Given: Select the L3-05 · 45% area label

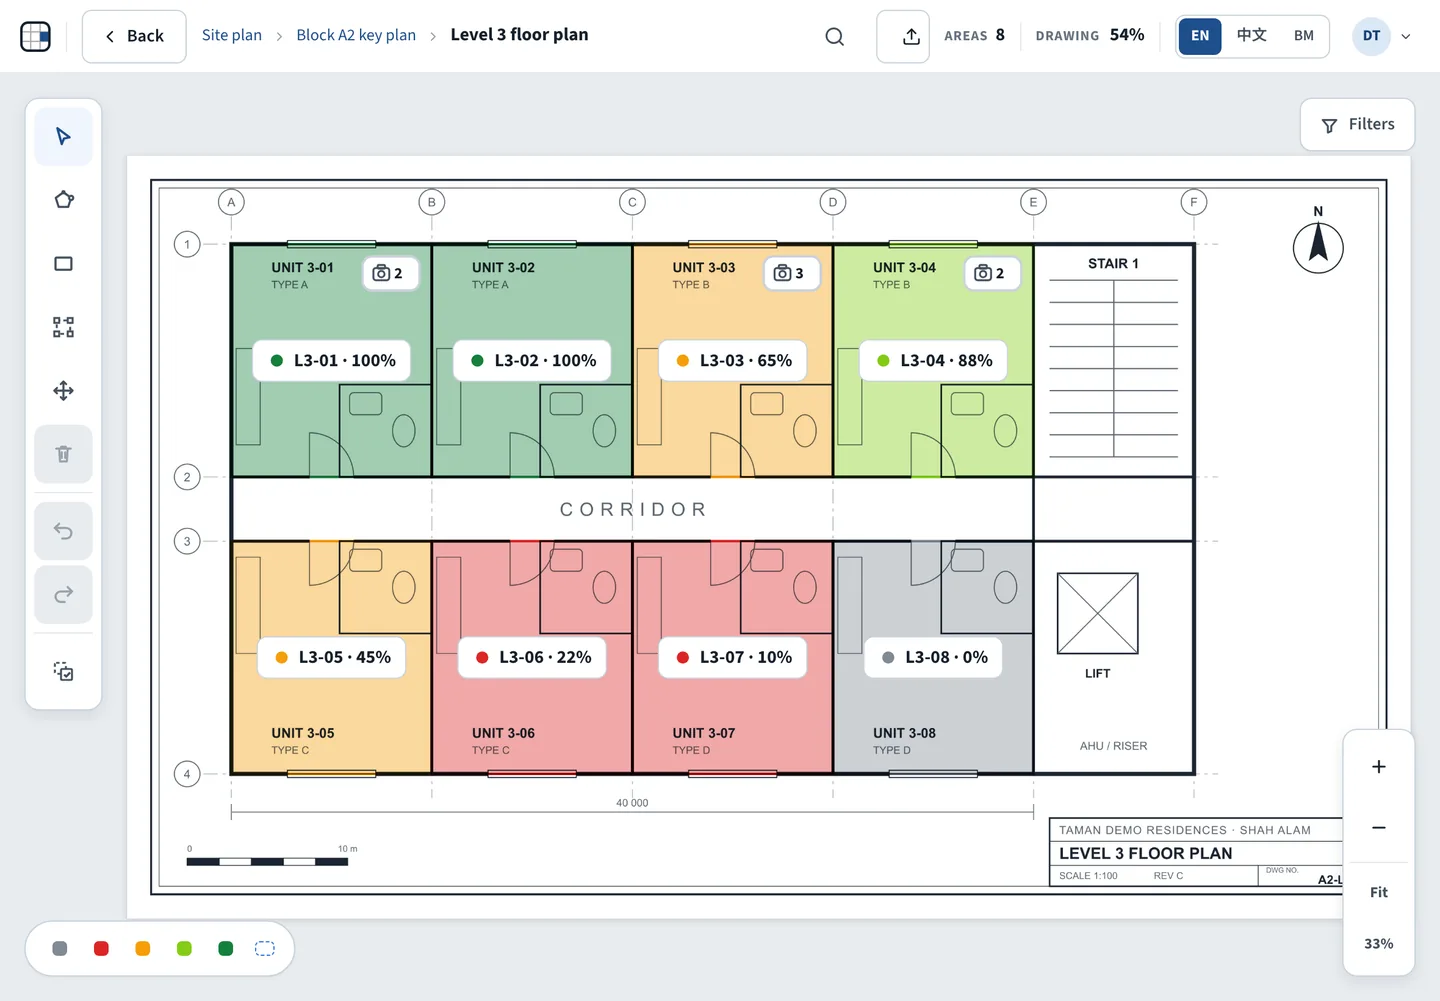Looking at the screenshot, I should 332,658.
